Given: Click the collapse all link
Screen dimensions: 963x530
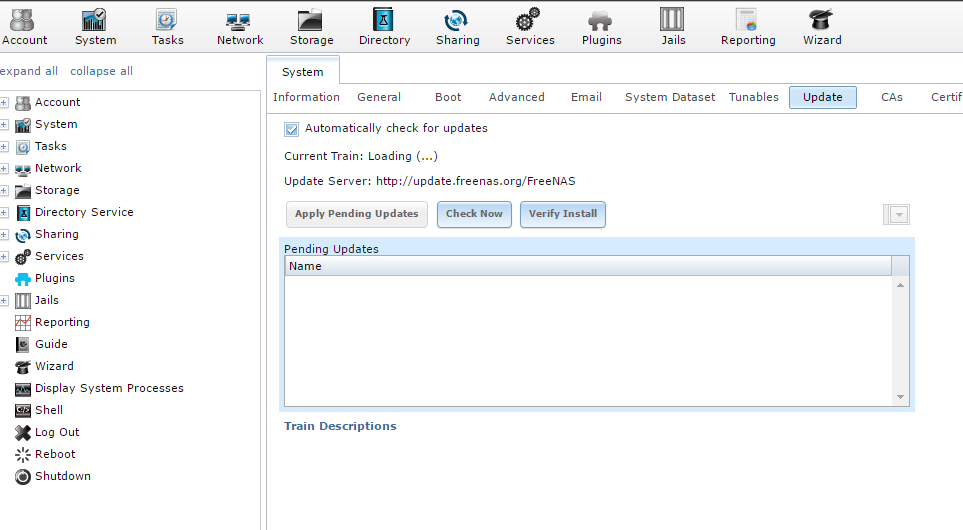Looking at the screenshot, I should click(x=101, y=71).
